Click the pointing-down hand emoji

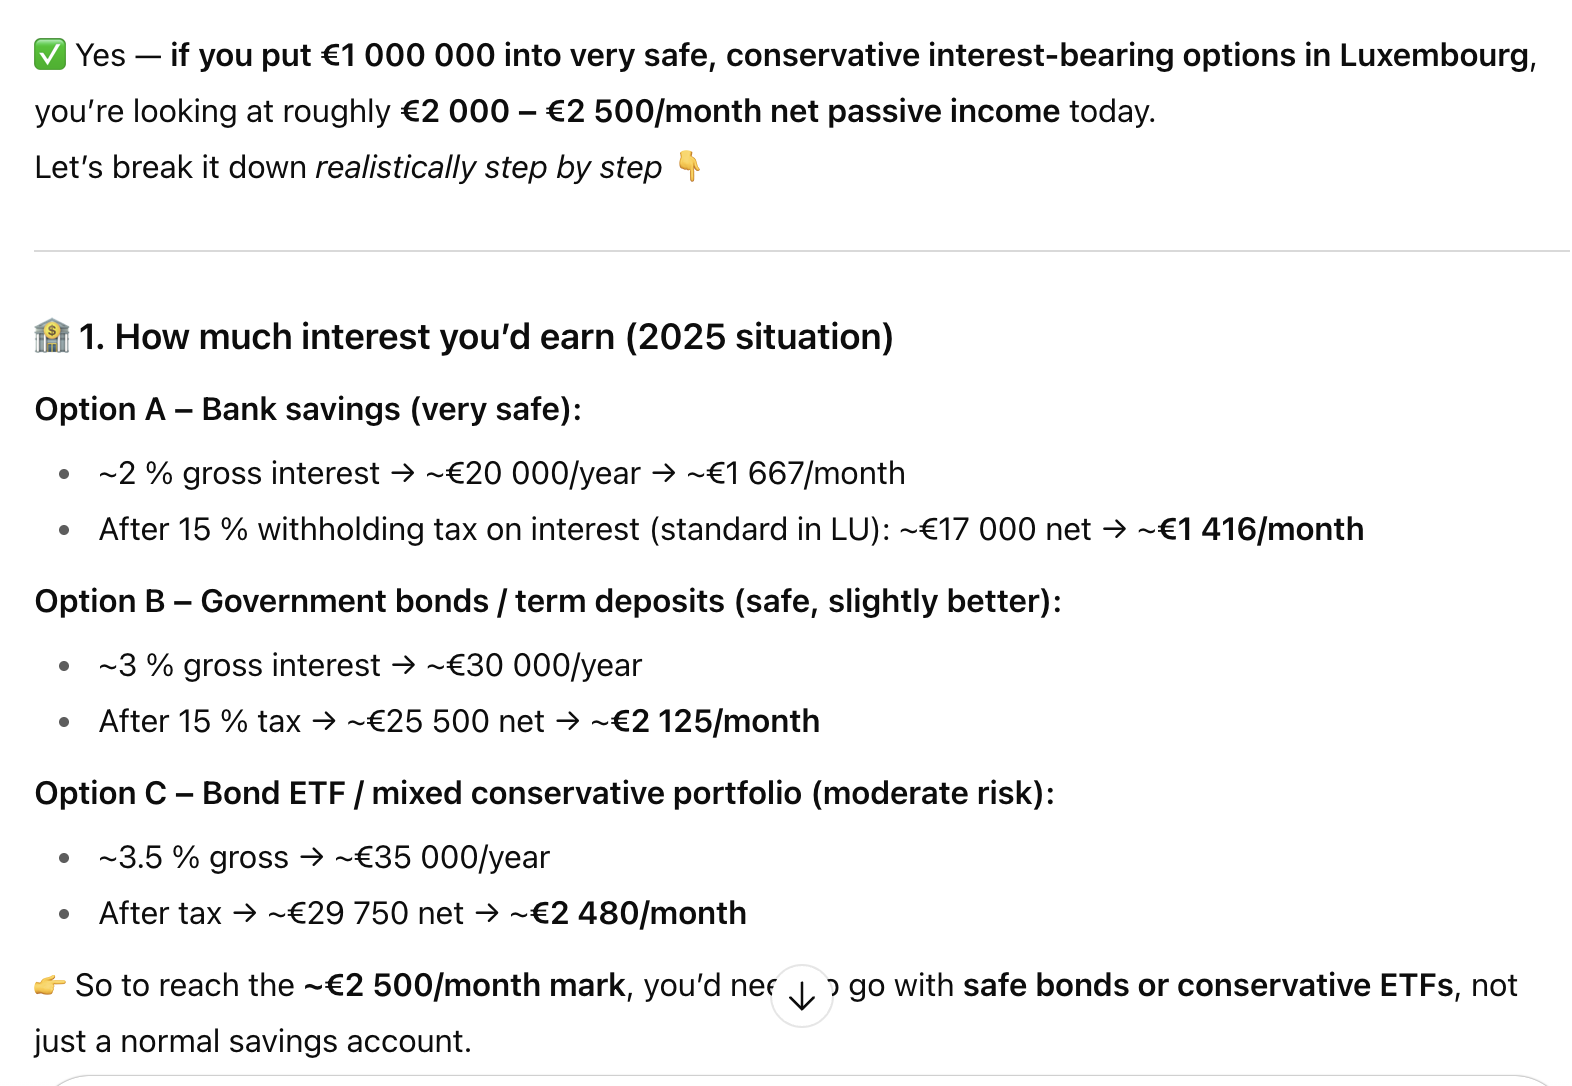coord(689,166)
